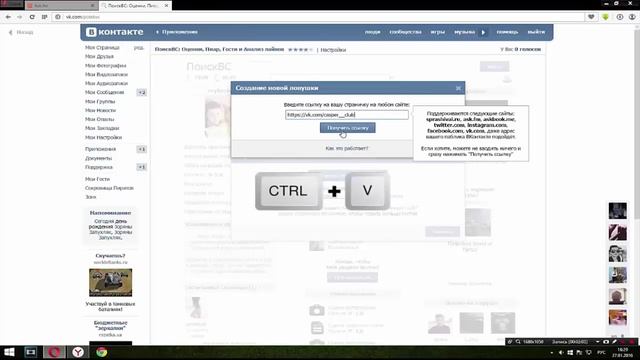The width and height of the screenshot is (640, 360).
Task: Click the music play arrow in VK header
Action: tap(483, 32)
